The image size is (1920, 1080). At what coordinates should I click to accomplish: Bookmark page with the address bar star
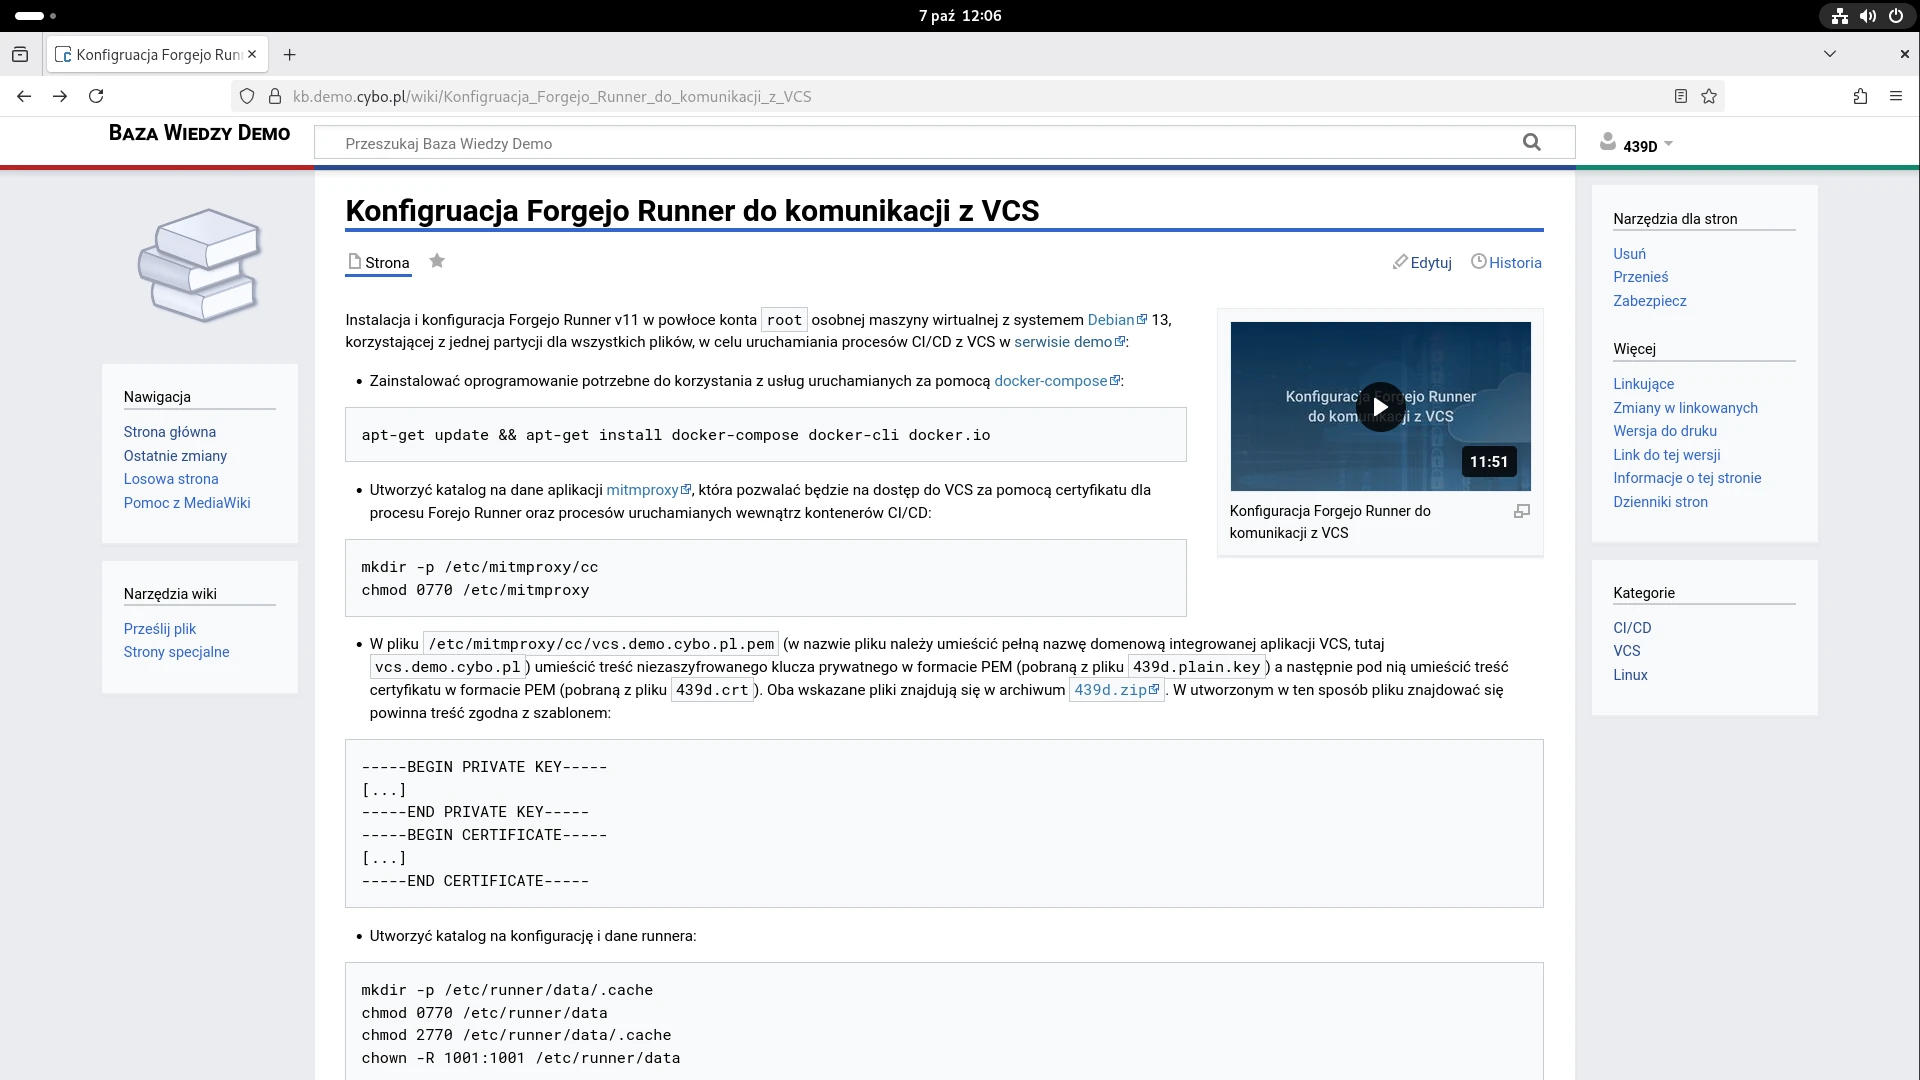(1709, 96)
